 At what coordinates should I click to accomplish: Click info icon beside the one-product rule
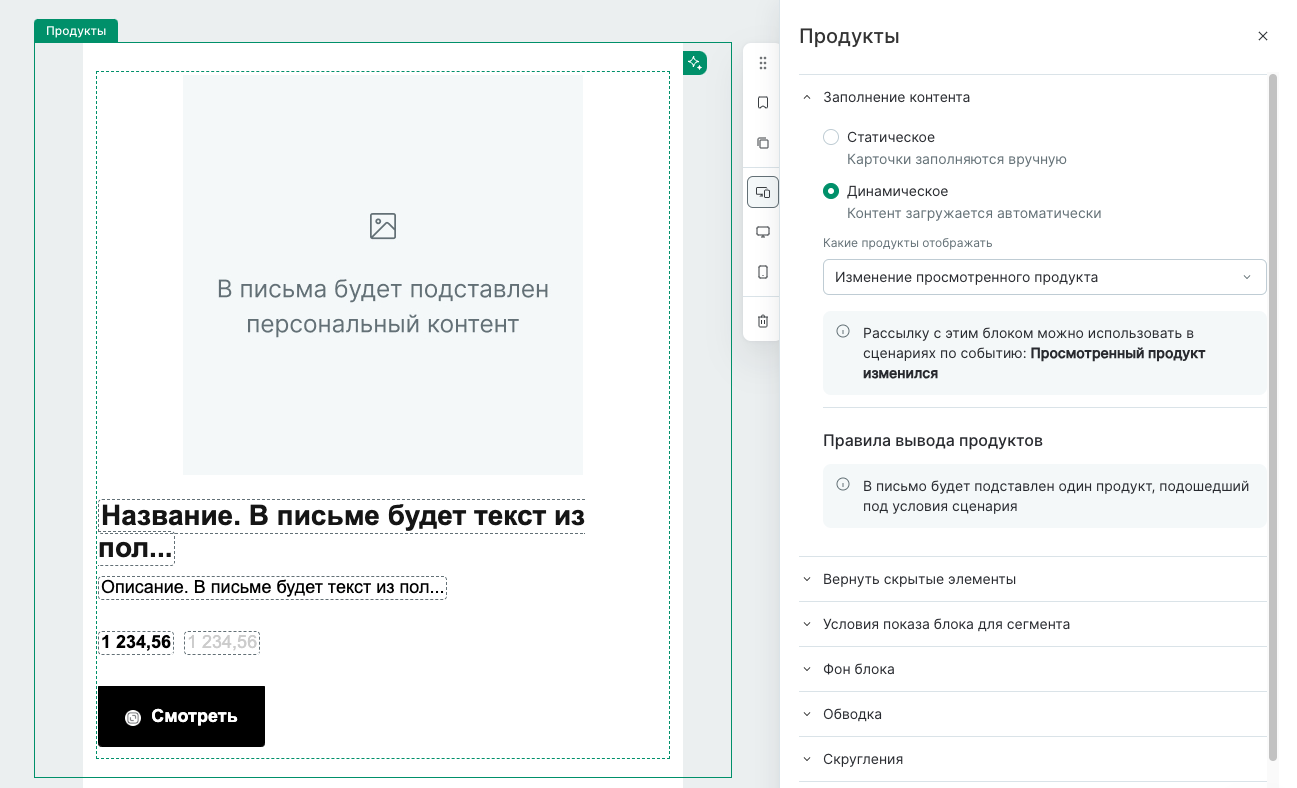[843, 485]
